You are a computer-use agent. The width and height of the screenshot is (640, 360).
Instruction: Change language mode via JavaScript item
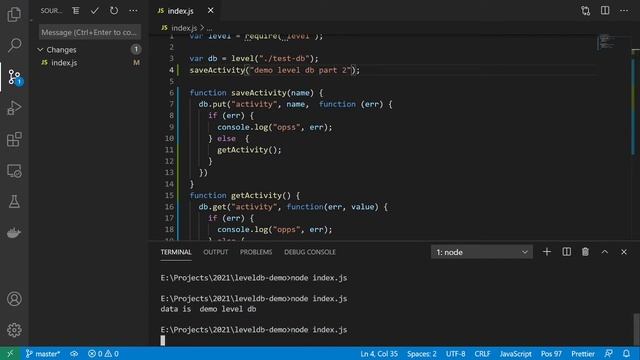click(x=516, y=353)
